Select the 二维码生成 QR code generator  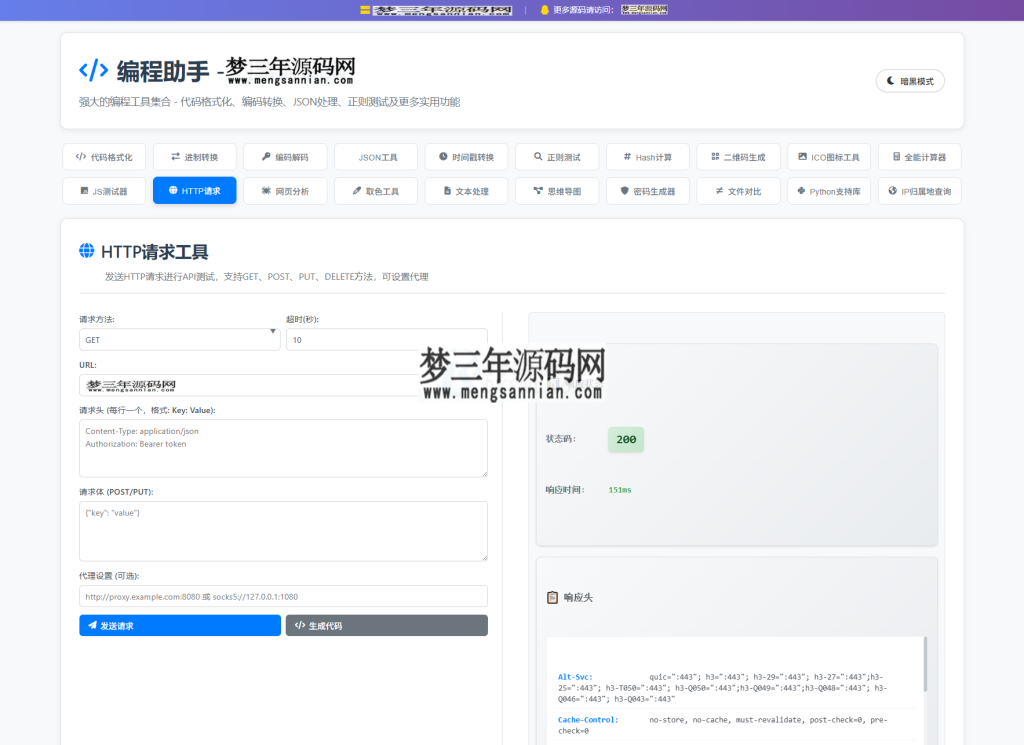click(x=737, y=156)
